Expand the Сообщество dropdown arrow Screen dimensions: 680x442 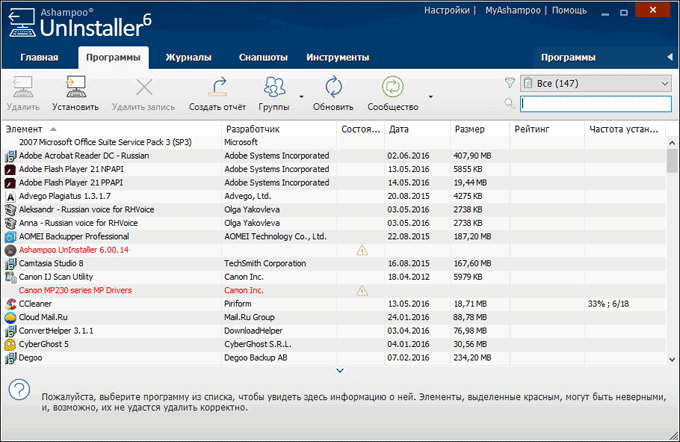[431, 97]
